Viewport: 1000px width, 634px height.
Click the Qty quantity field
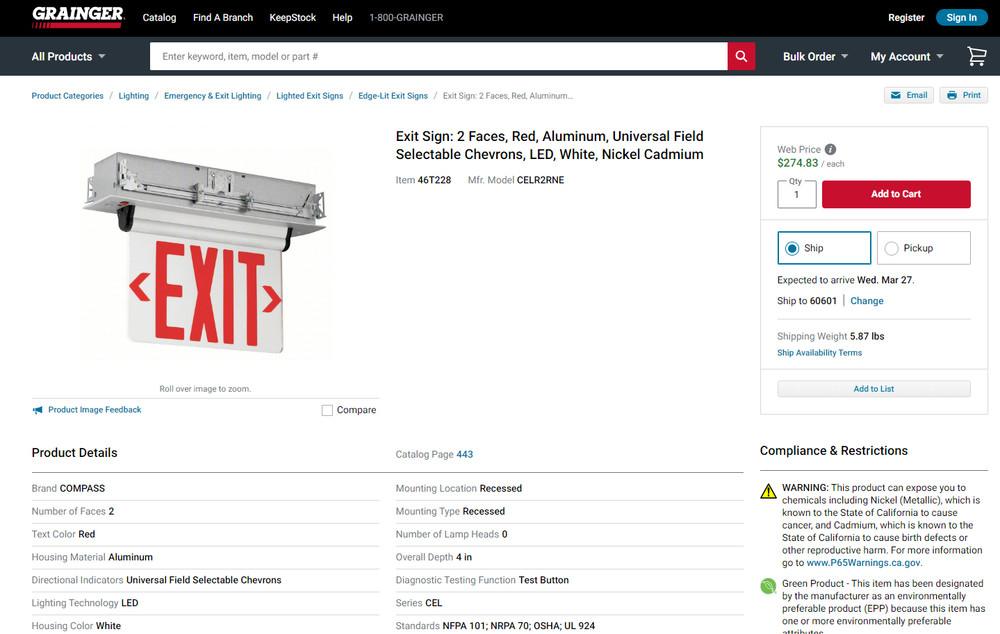tap(796, 194)
